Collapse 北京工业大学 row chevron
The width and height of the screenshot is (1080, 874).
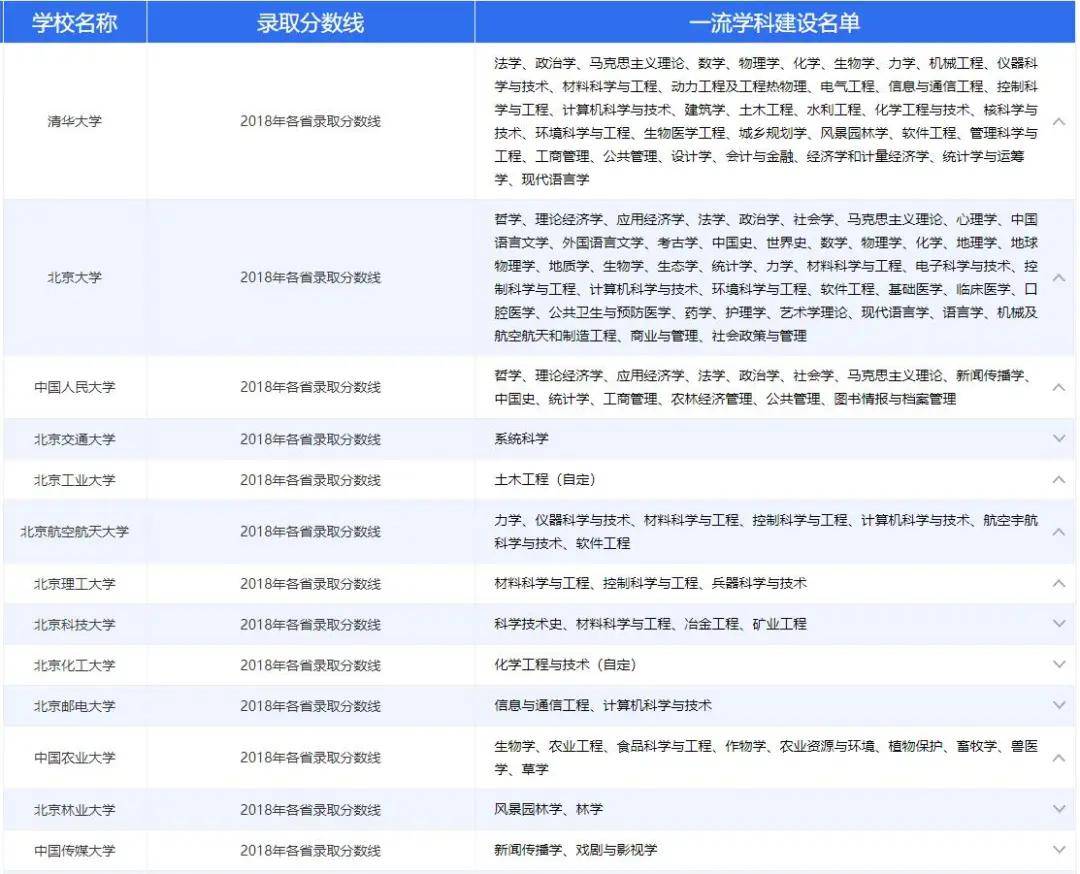click(x=1059, y=479)
